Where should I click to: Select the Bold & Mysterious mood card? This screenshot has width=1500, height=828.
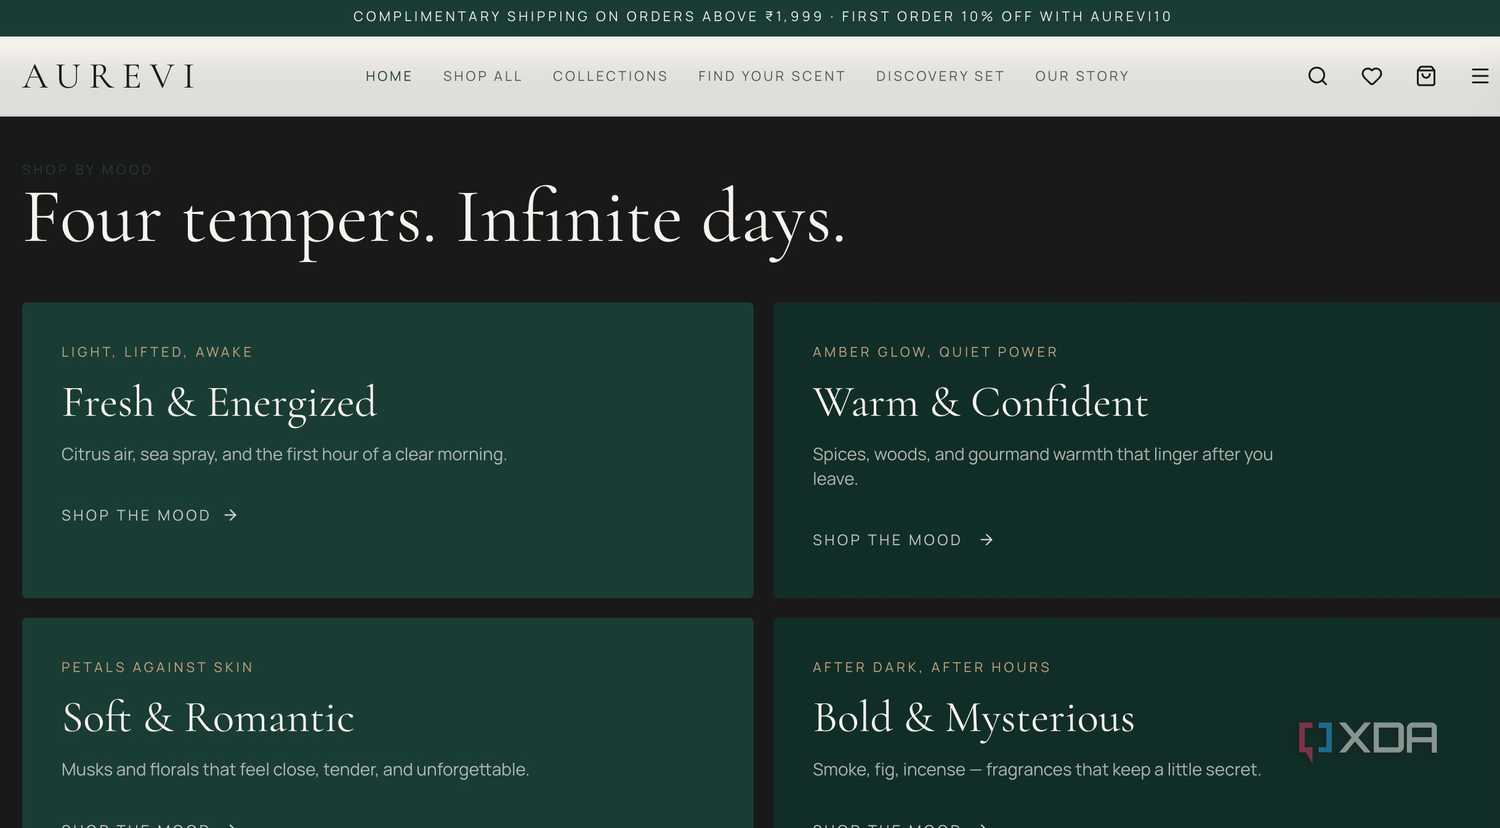(x=1137, y=723)
